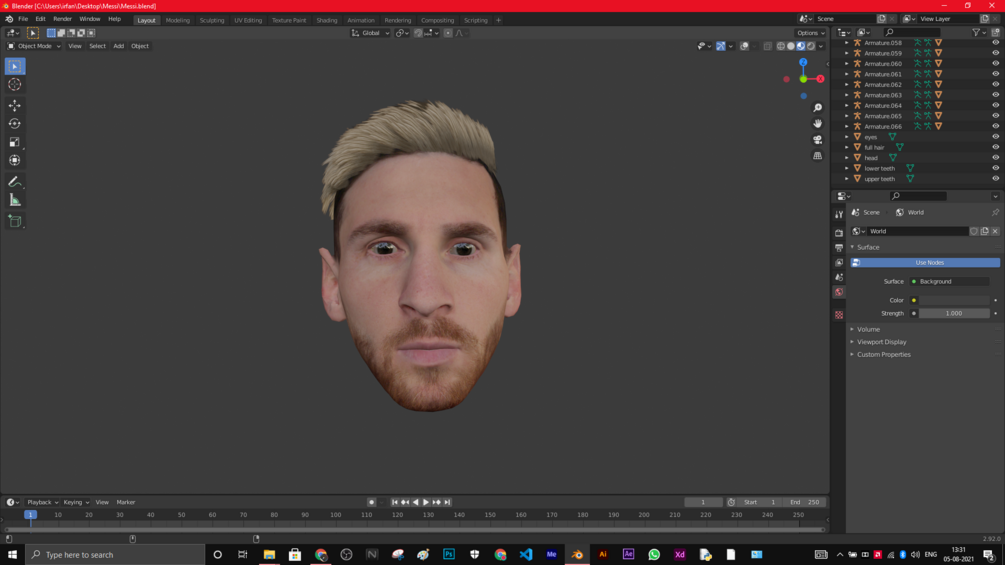Click the X axis on navigation gizmo
This screenshot has width=1005, height=565.
click(x=820, y=79)
